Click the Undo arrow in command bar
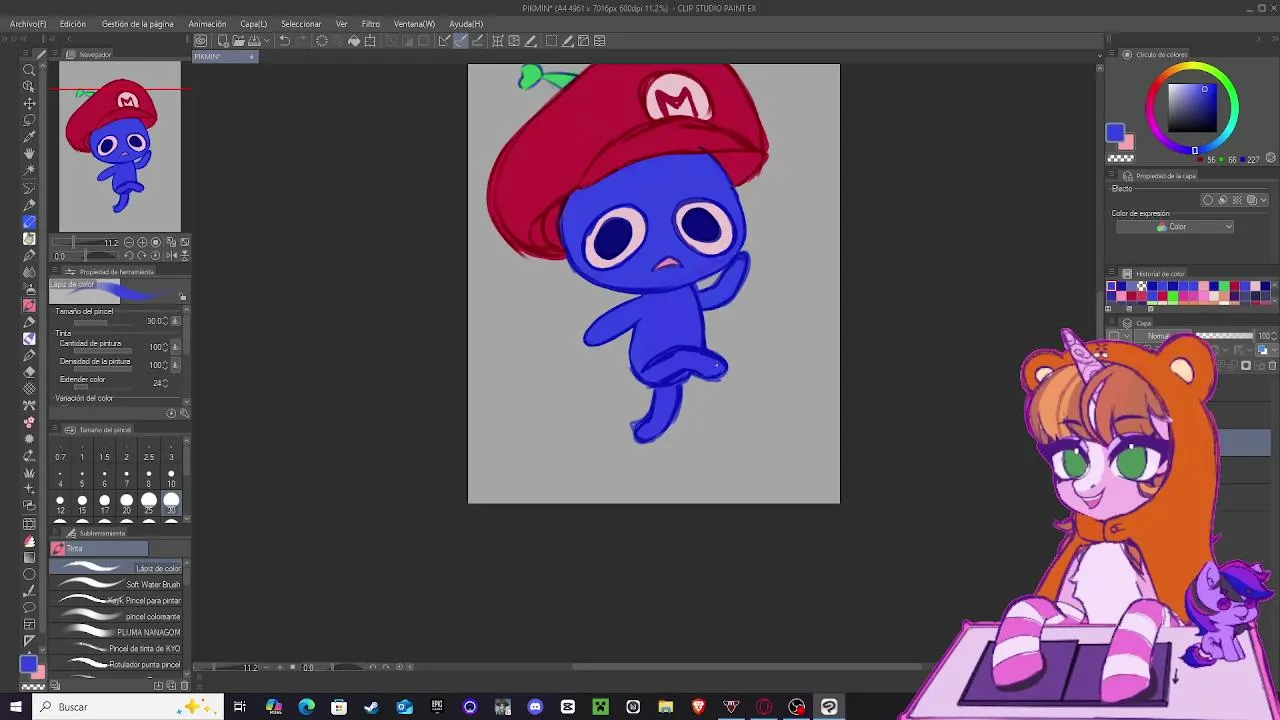The image size is (1280, 720). (x=284, y=41)
